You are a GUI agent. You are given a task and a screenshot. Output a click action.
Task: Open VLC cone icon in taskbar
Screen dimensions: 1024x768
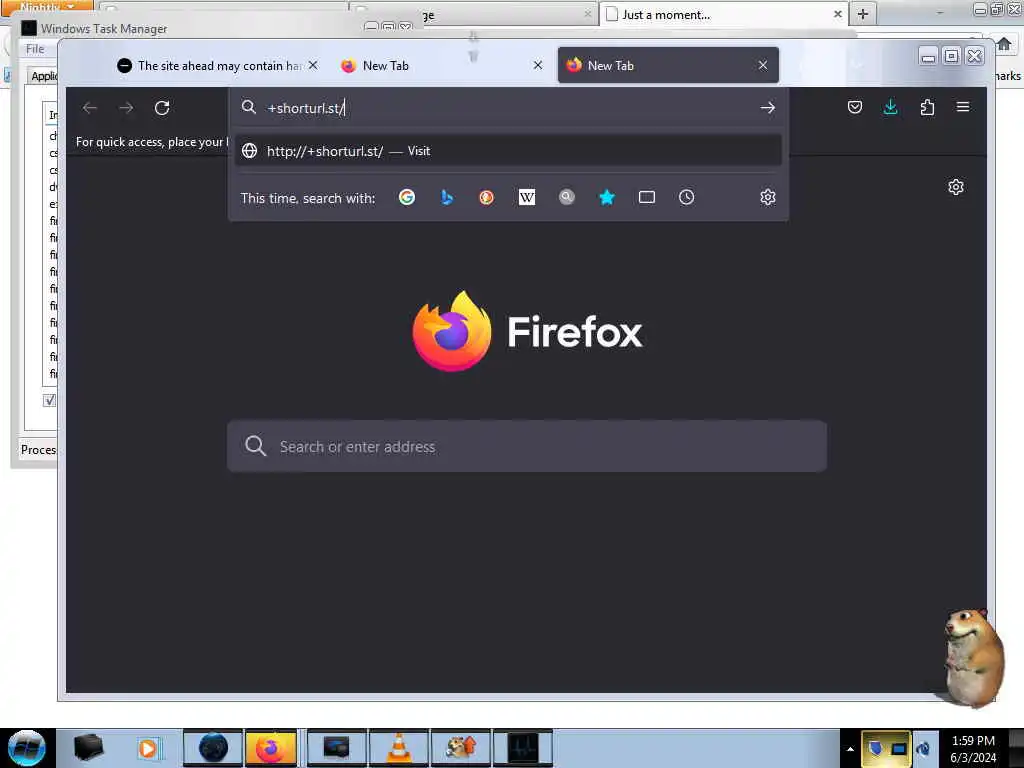tap(399, 748)
